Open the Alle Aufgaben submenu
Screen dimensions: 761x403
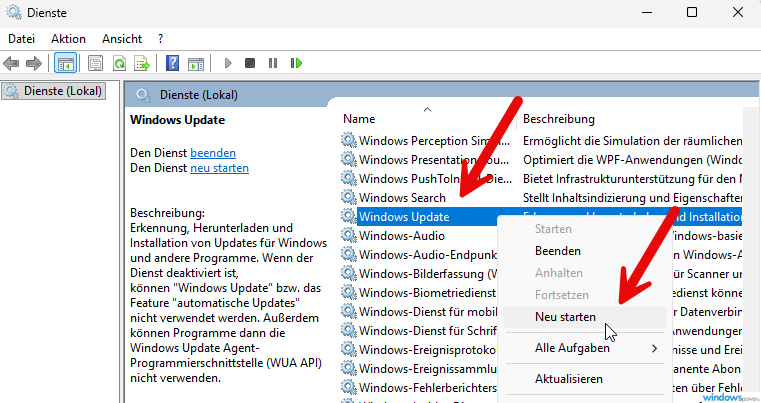585,348
